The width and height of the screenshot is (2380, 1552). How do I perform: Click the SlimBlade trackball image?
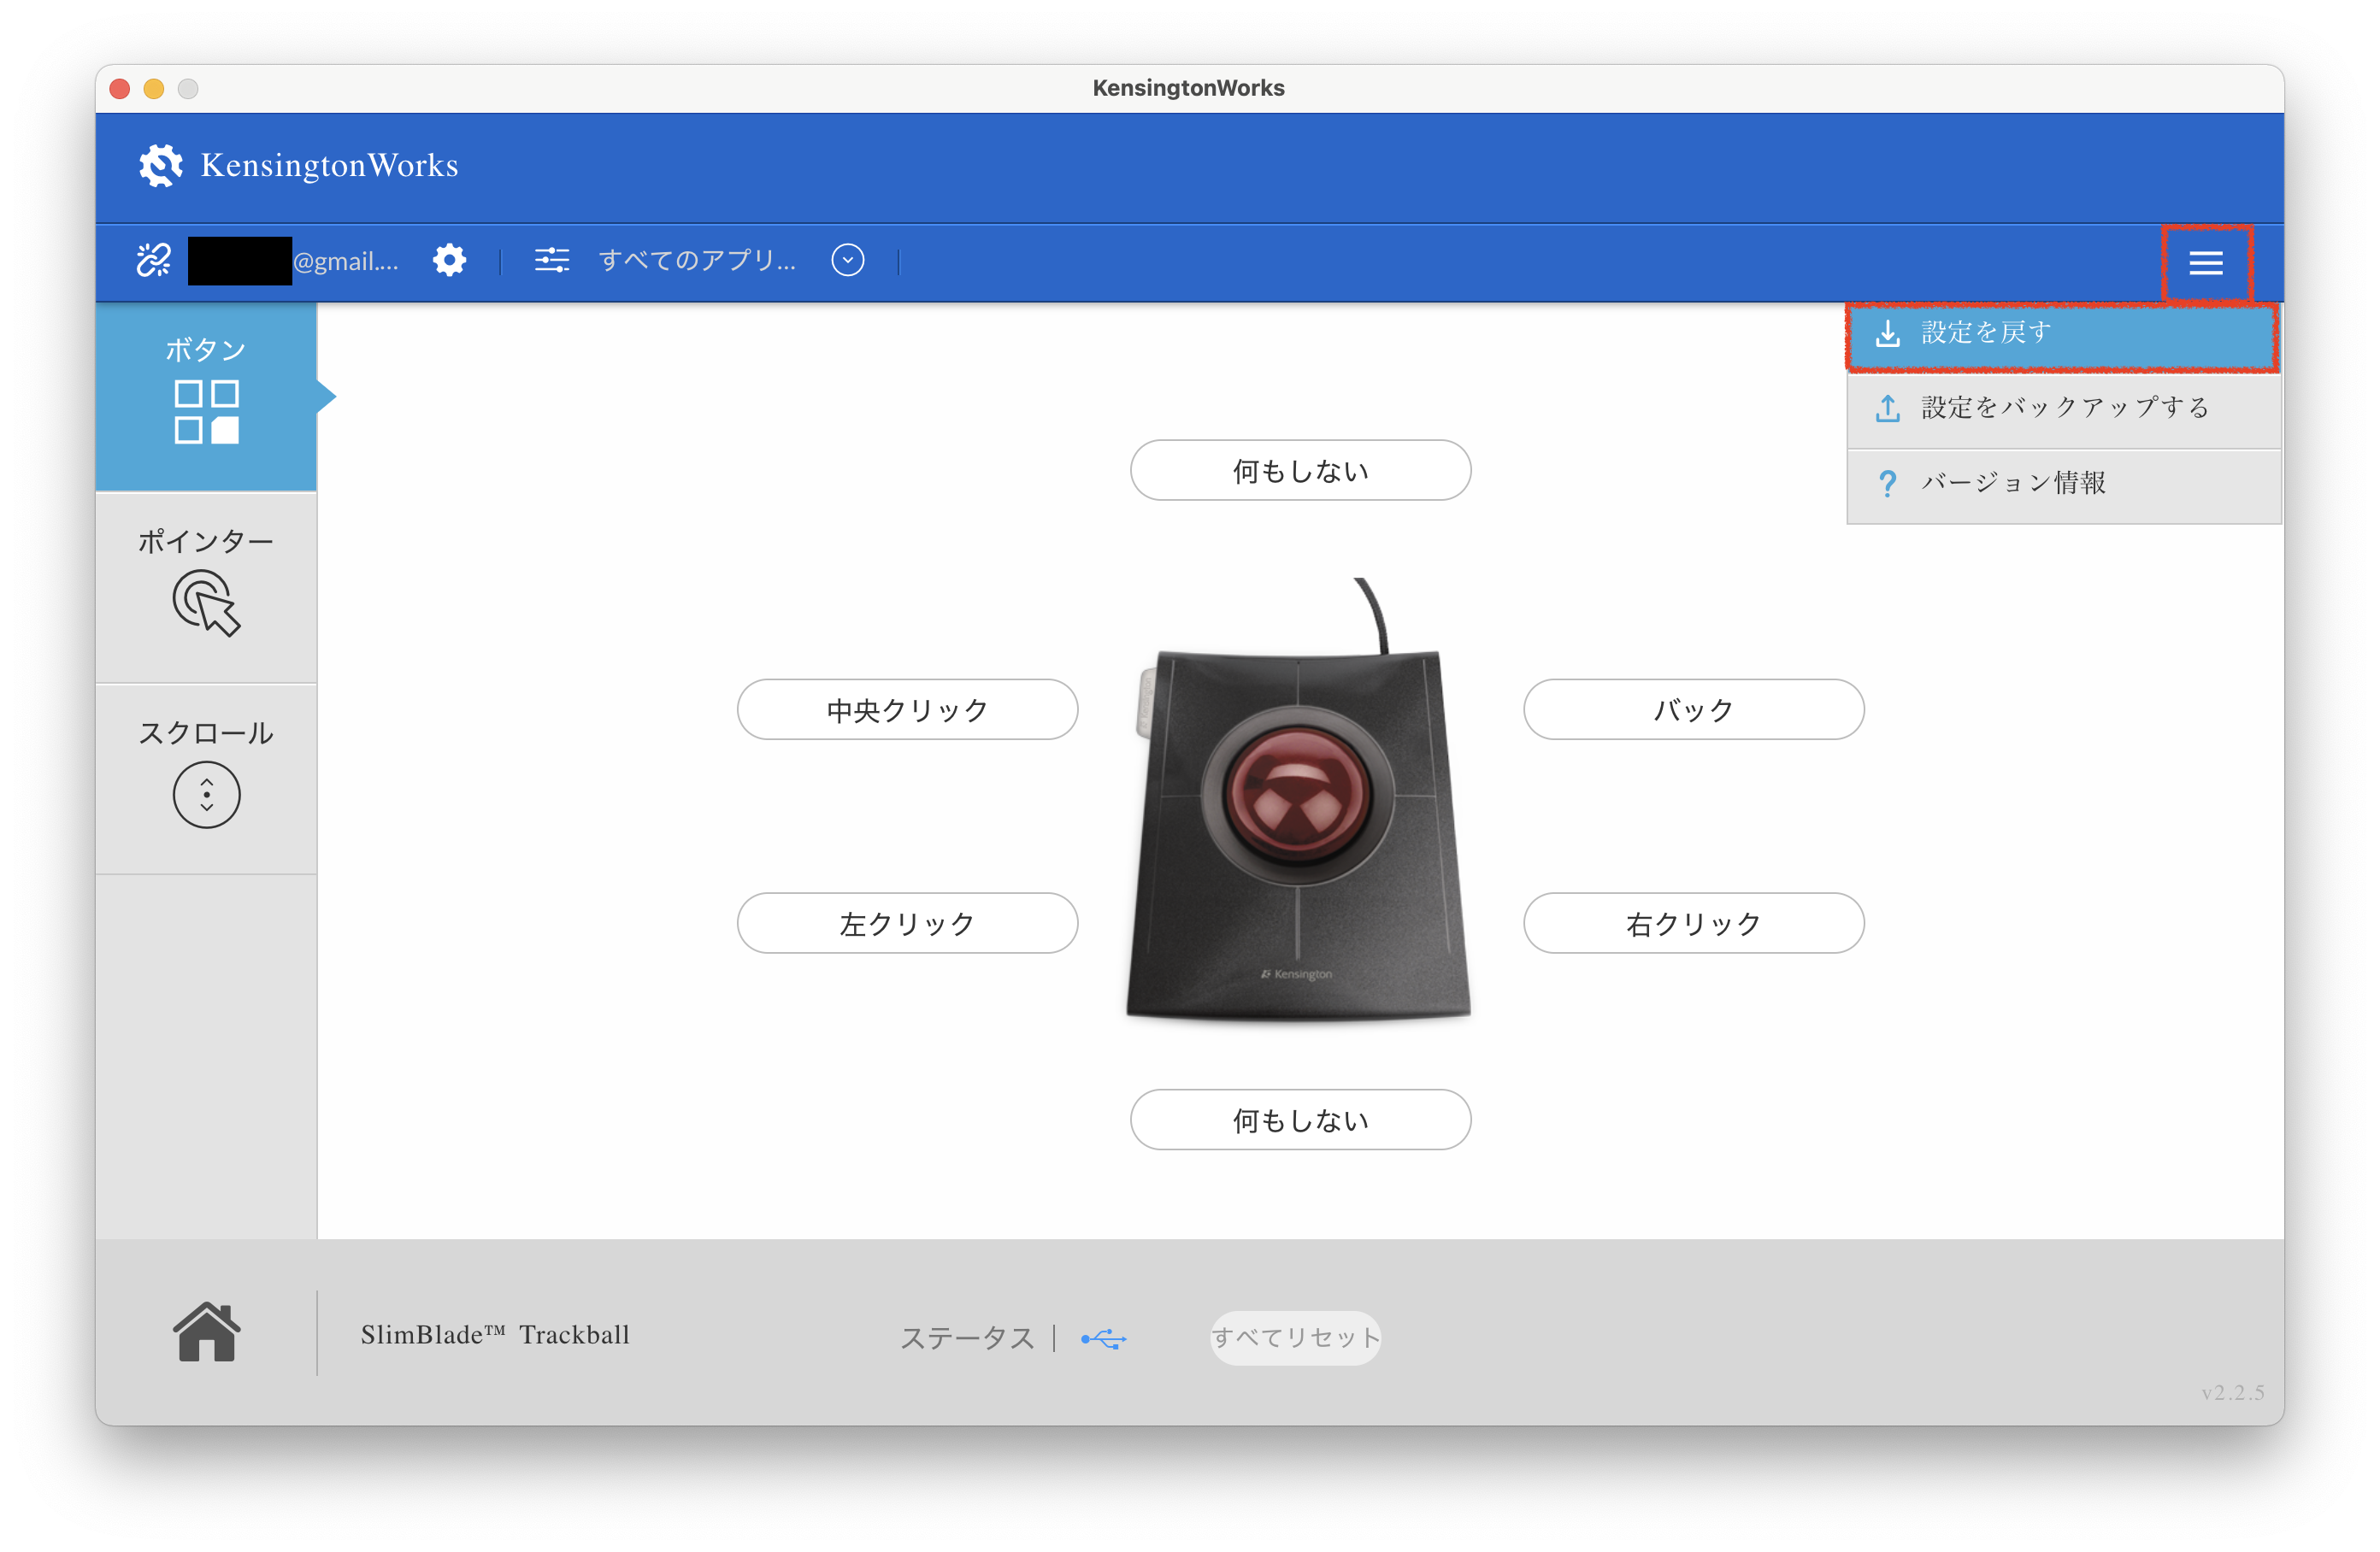coord(1298,801)
